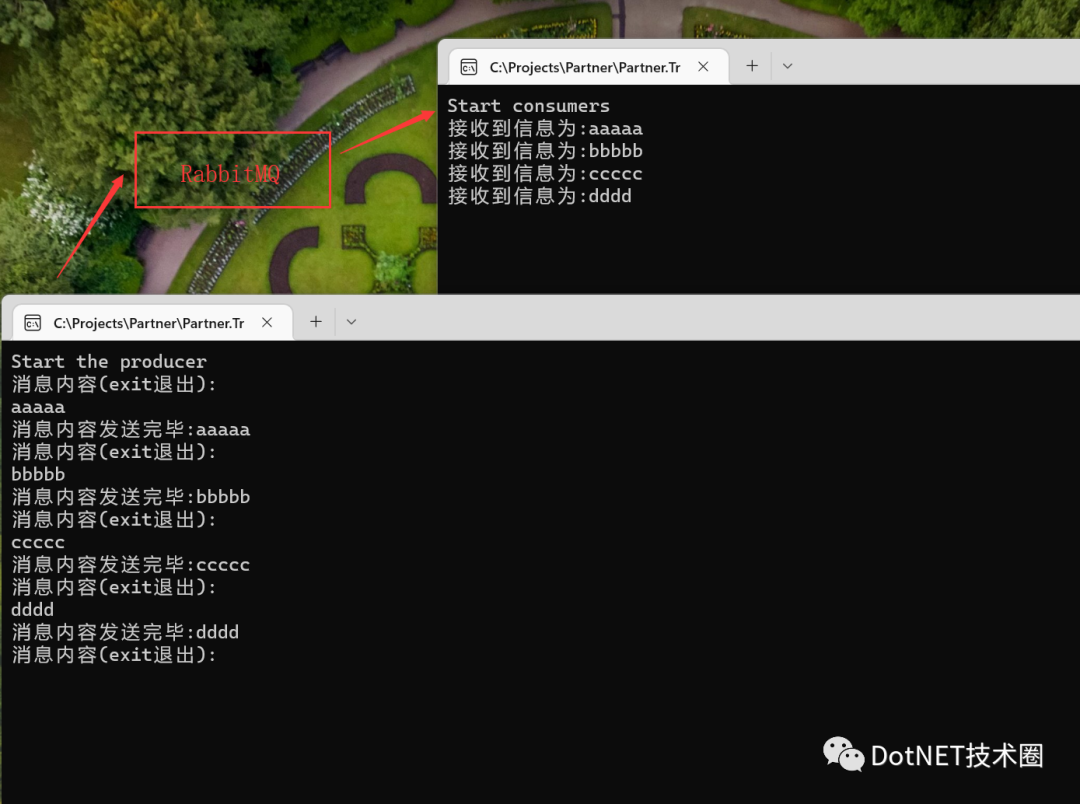
Task: Click the line '消息内容发送完毕:aaaaa'
Action: coord(131,430)
